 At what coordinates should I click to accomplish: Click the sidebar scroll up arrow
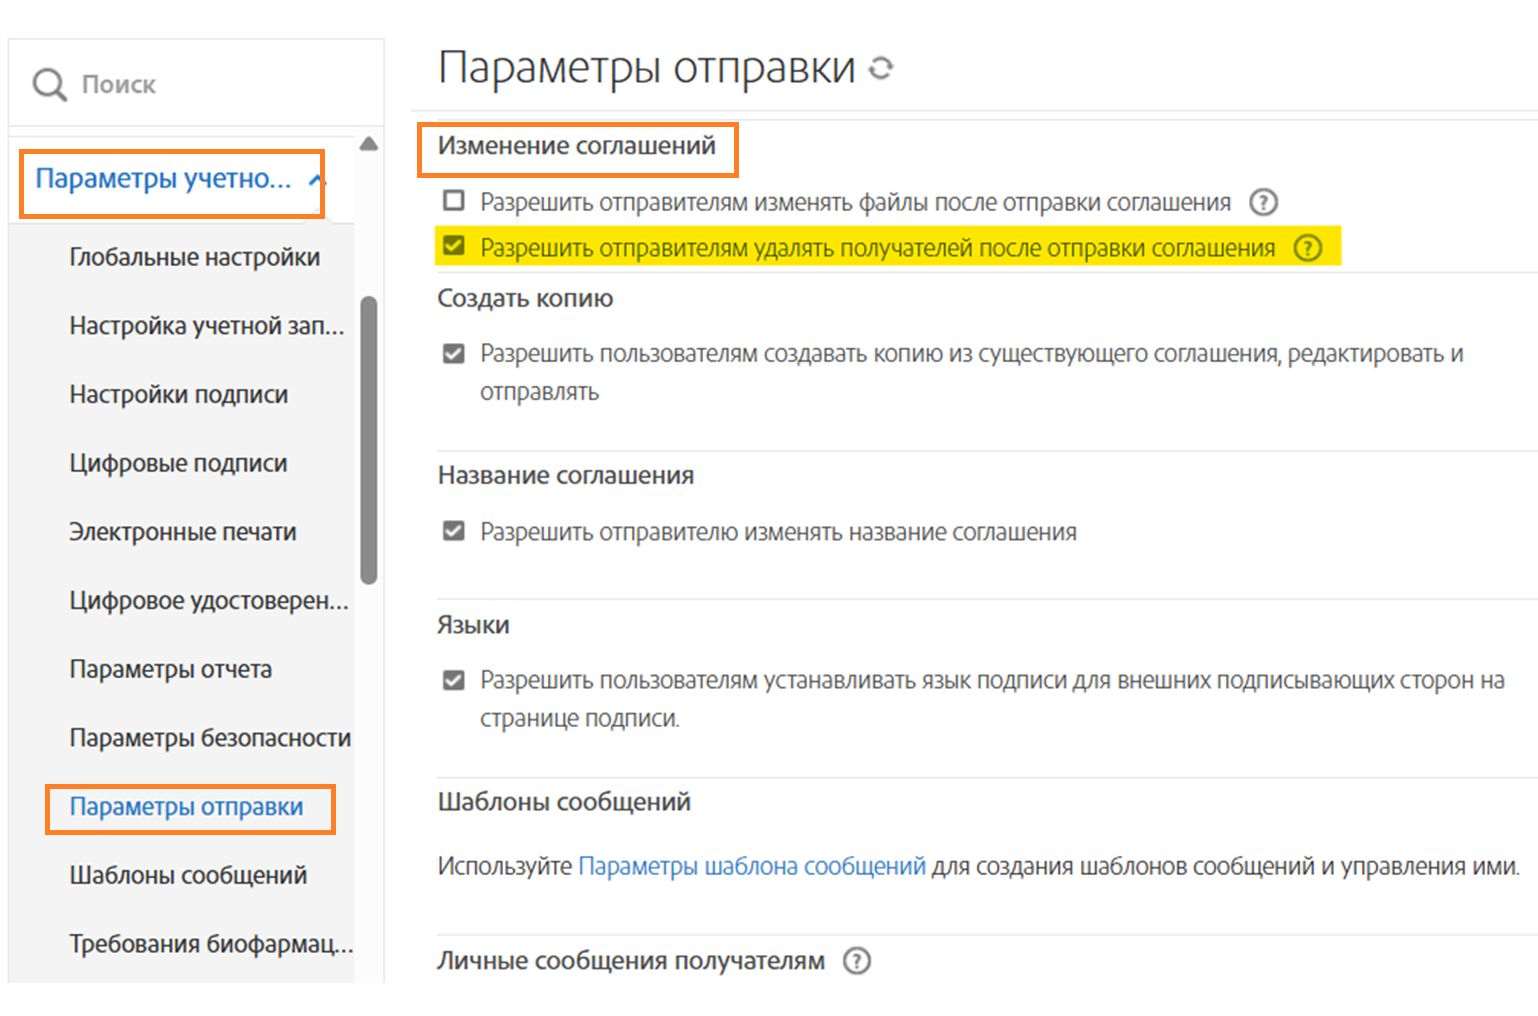(369, 144)
